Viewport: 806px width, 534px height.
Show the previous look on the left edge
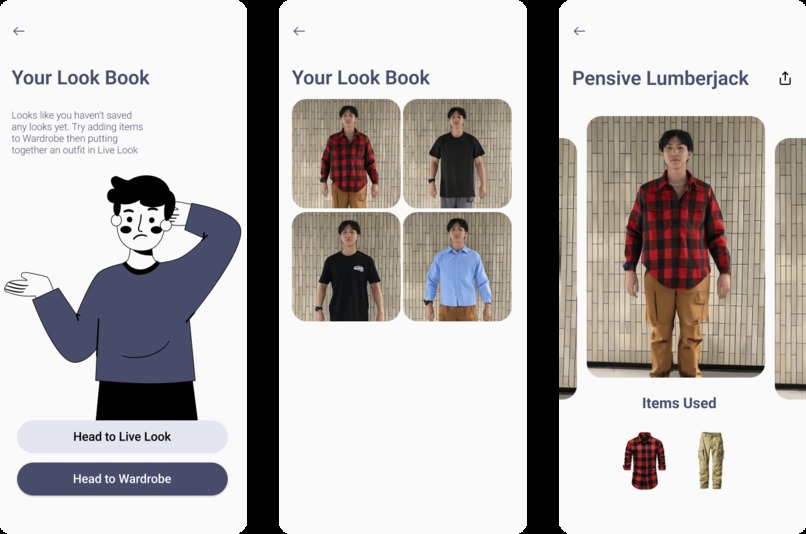[x=568, y=268]
